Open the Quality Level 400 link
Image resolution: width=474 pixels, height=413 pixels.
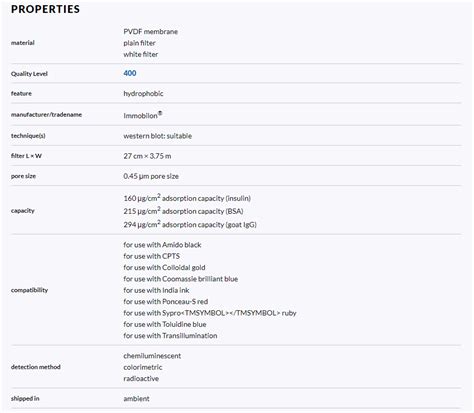coord(130,73)
